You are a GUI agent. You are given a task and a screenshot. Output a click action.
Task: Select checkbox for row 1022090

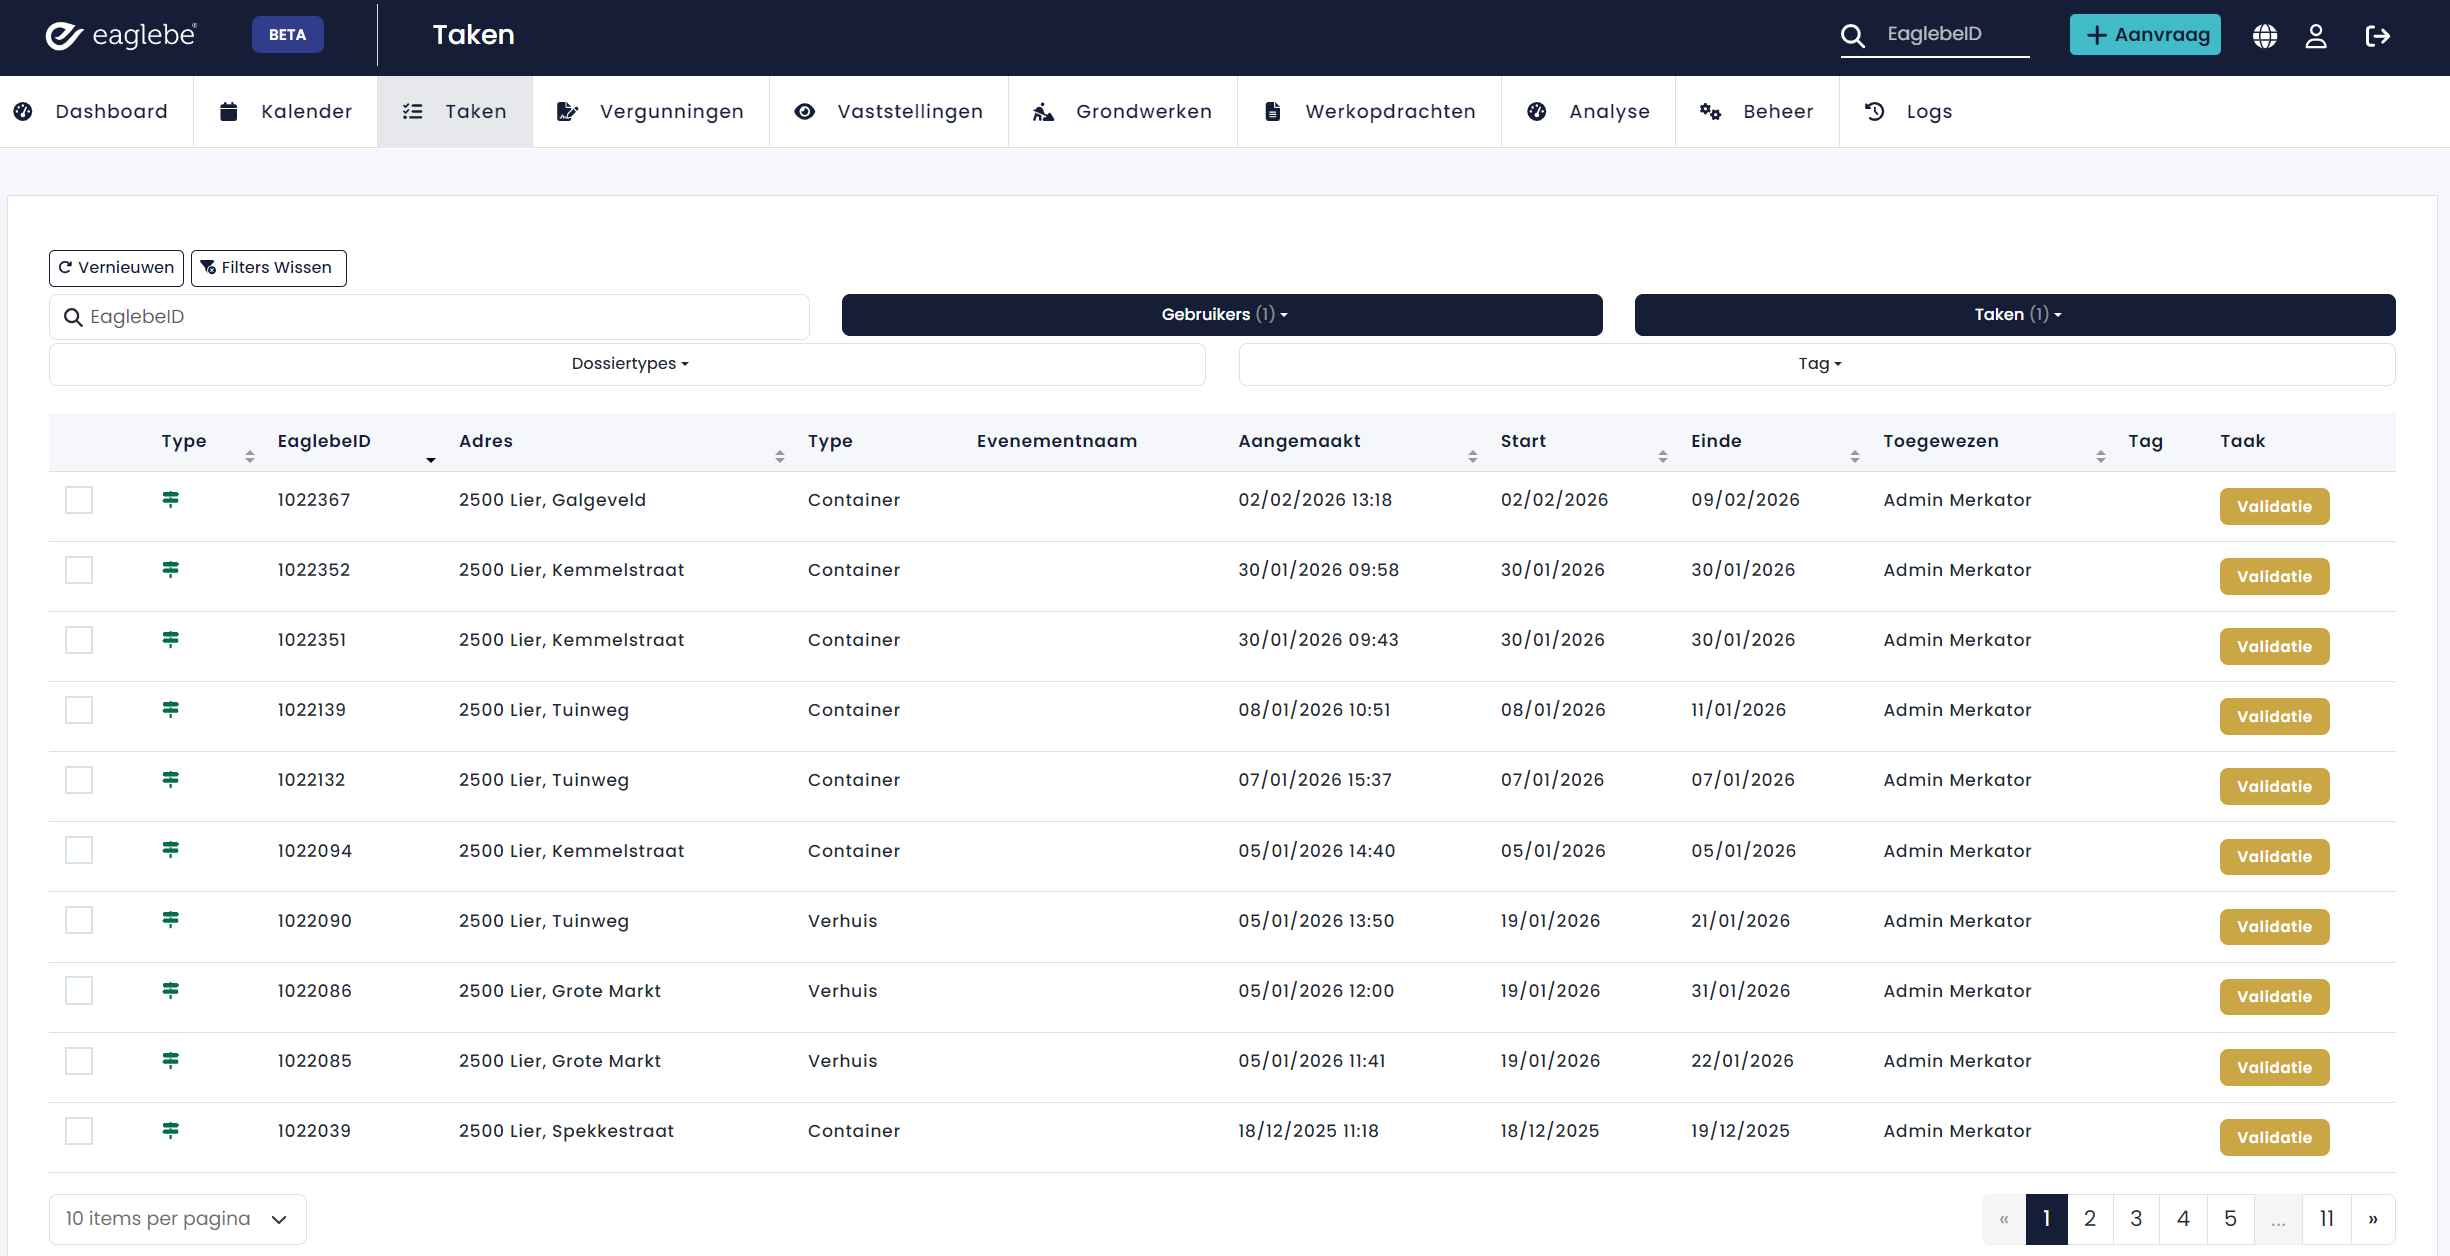click(x=79, y=920)
